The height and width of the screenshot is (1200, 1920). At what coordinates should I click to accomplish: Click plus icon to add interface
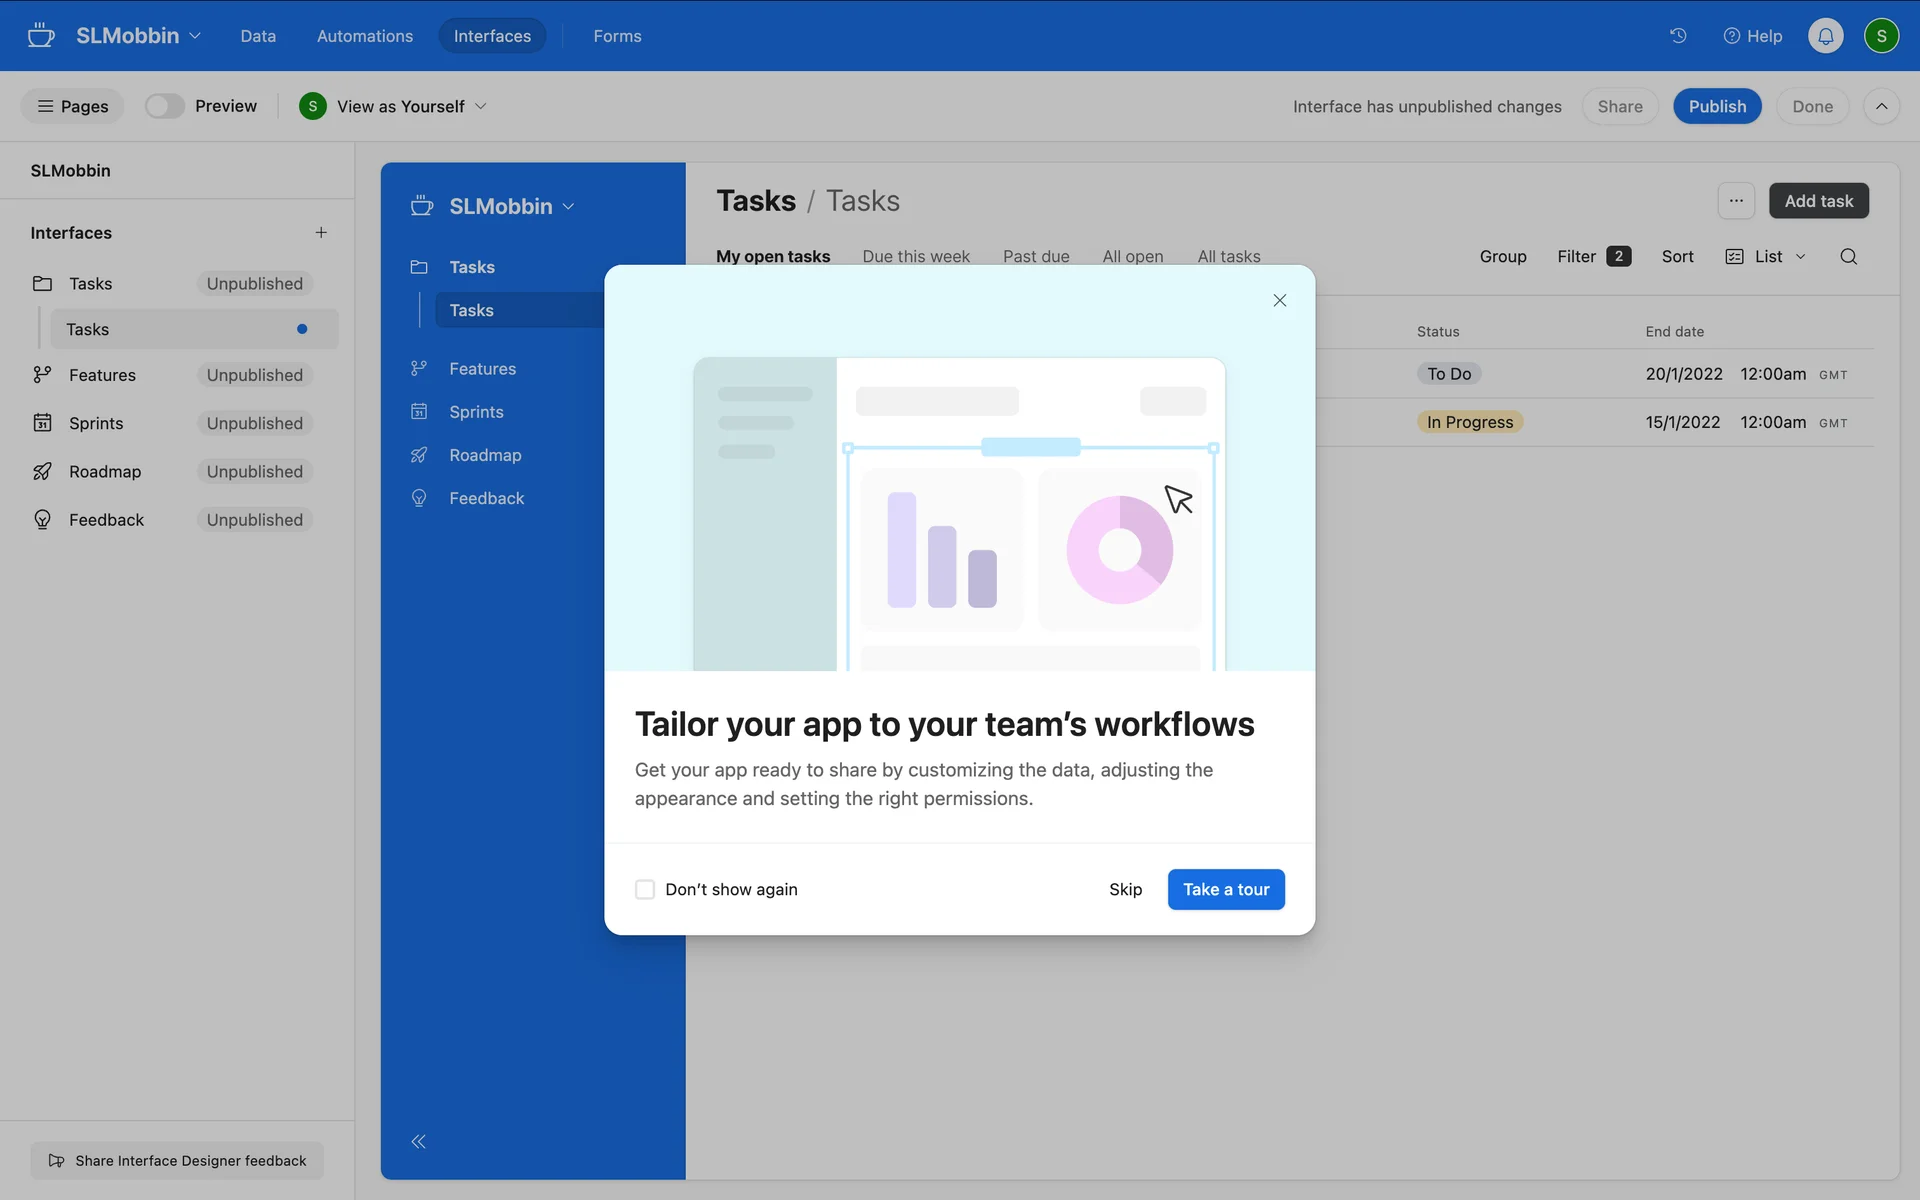(321, 233)
